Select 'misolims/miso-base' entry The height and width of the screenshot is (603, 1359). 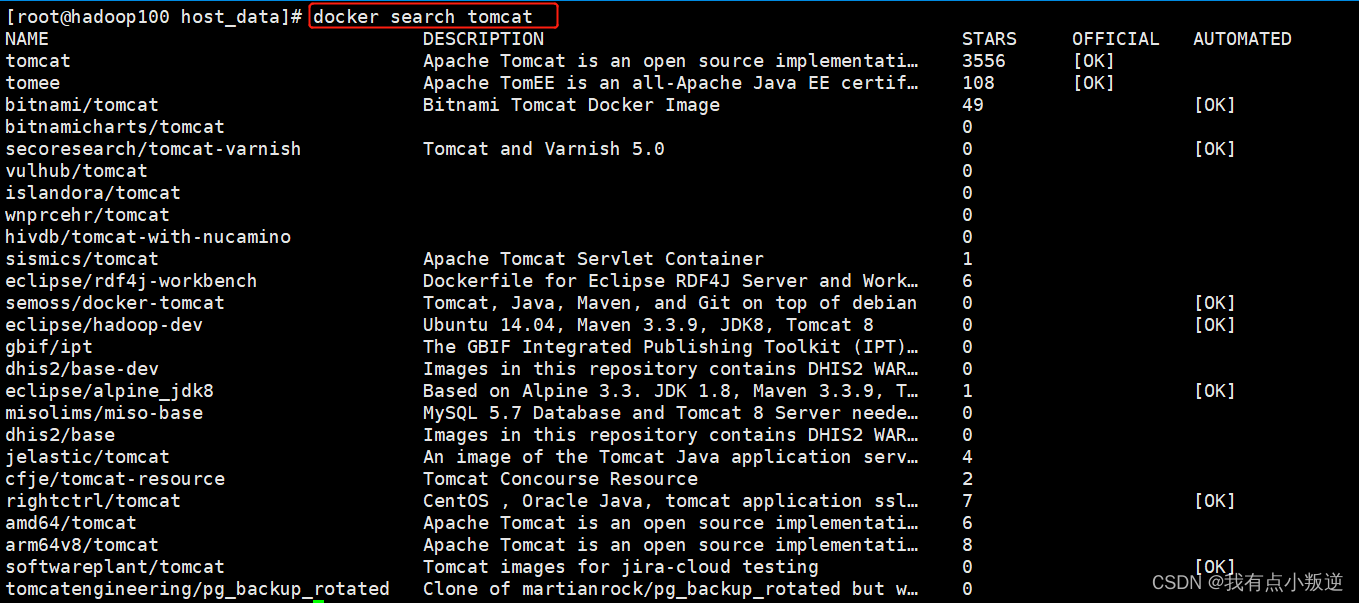point(104,413)
